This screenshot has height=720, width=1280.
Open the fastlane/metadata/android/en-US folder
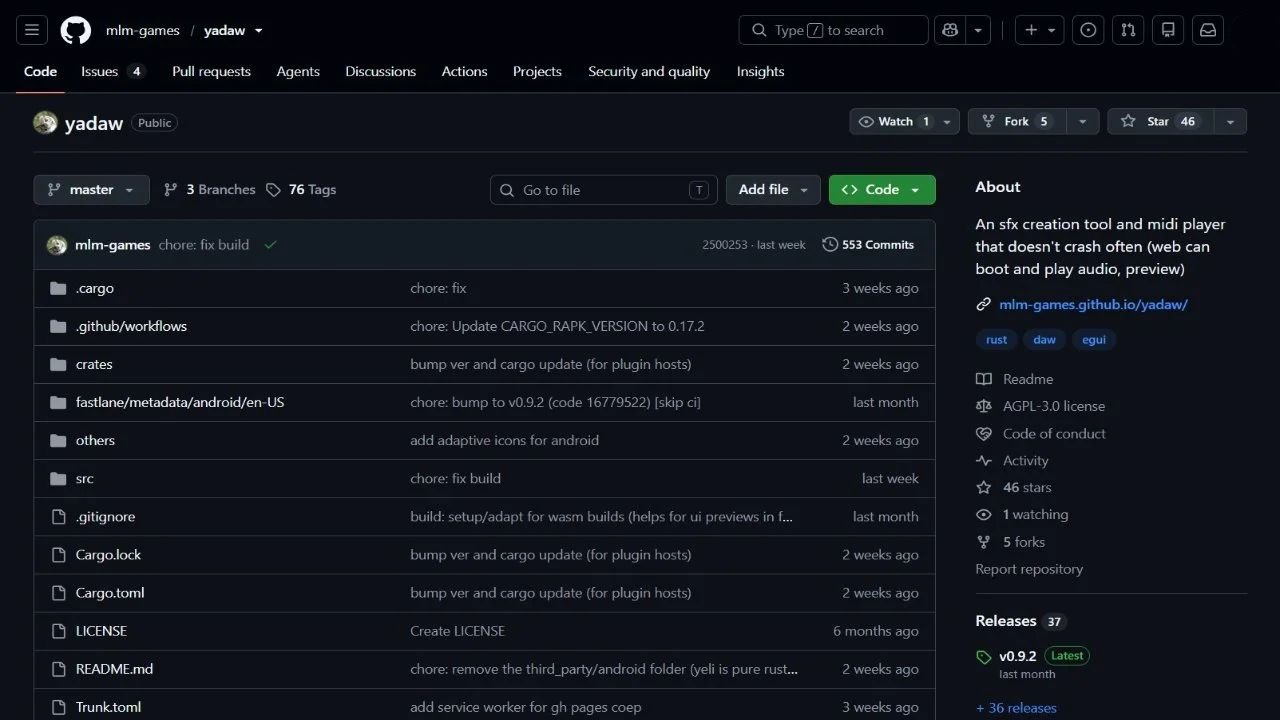(x=180, y=402)
